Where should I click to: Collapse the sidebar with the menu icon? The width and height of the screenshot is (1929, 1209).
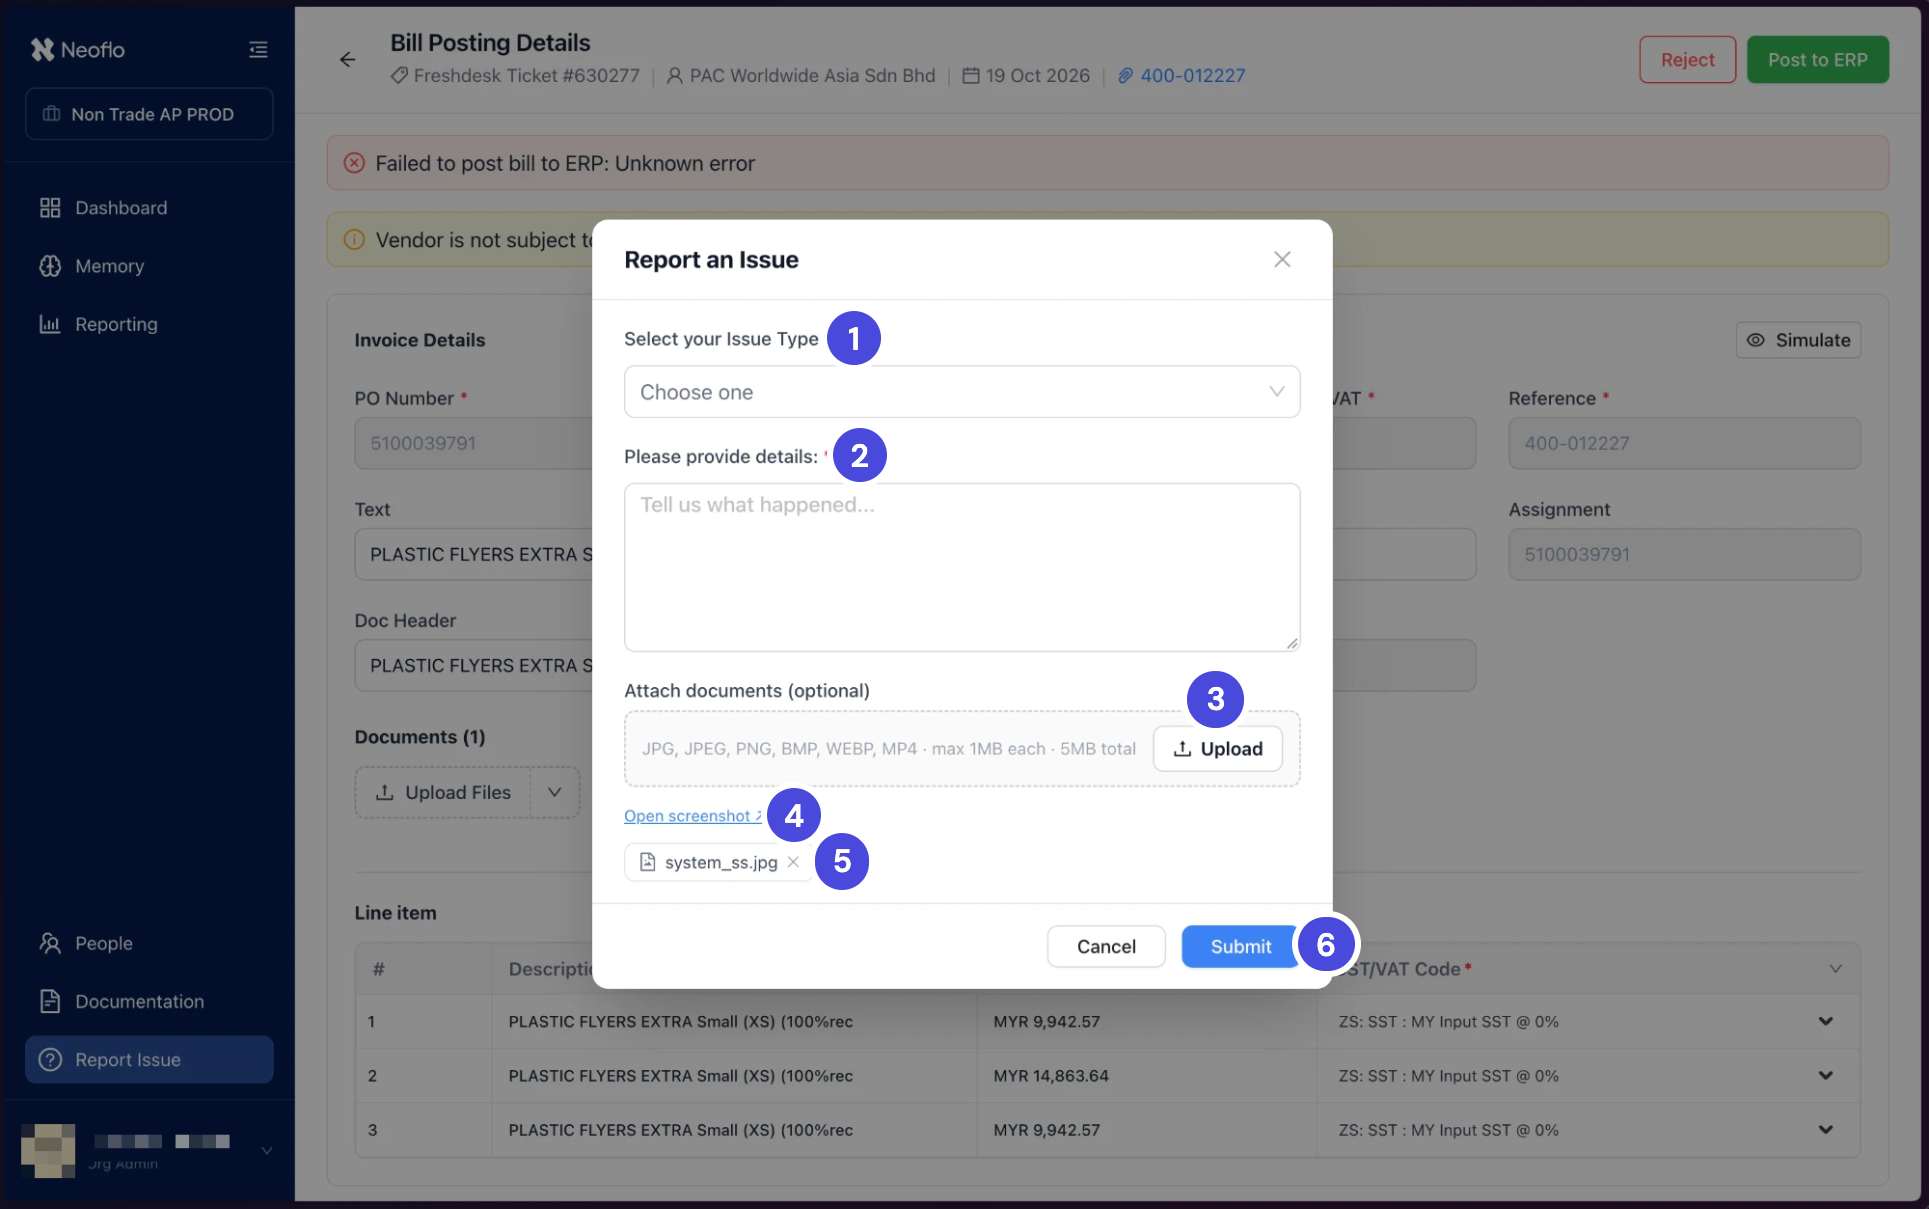click(x=258, y=49)
